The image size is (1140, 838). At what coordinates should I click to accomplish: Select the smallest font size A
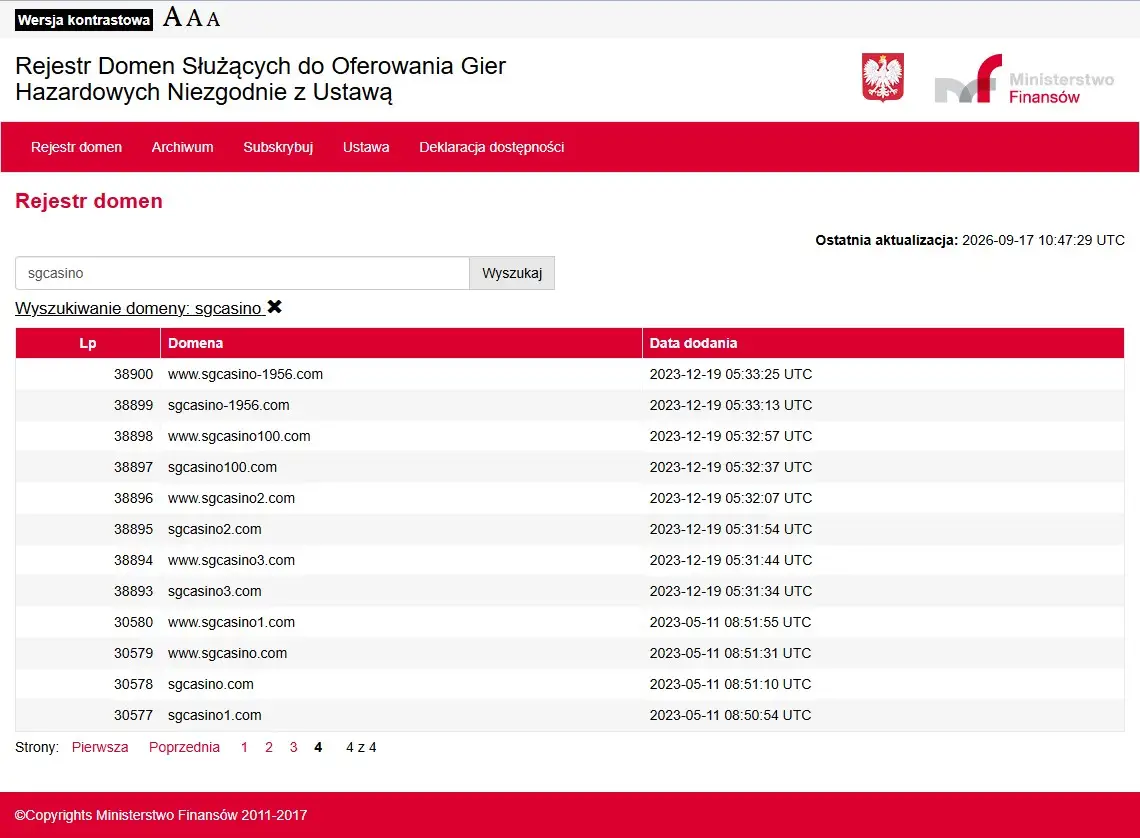point(213,19)
